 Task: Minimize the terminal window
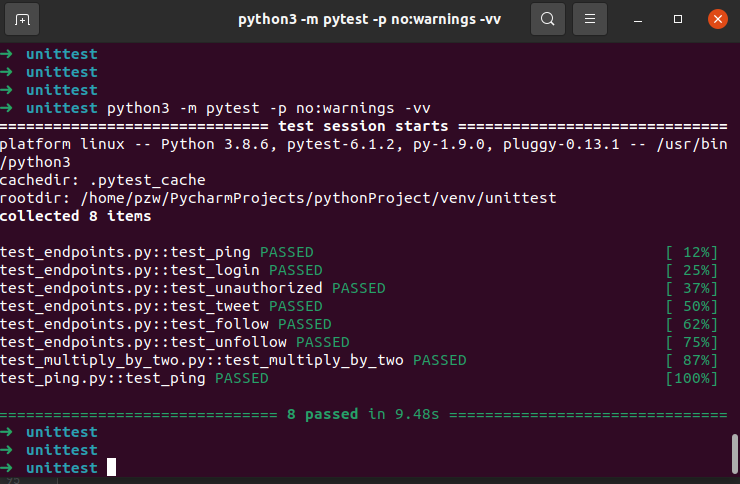(x=638, y=19)
